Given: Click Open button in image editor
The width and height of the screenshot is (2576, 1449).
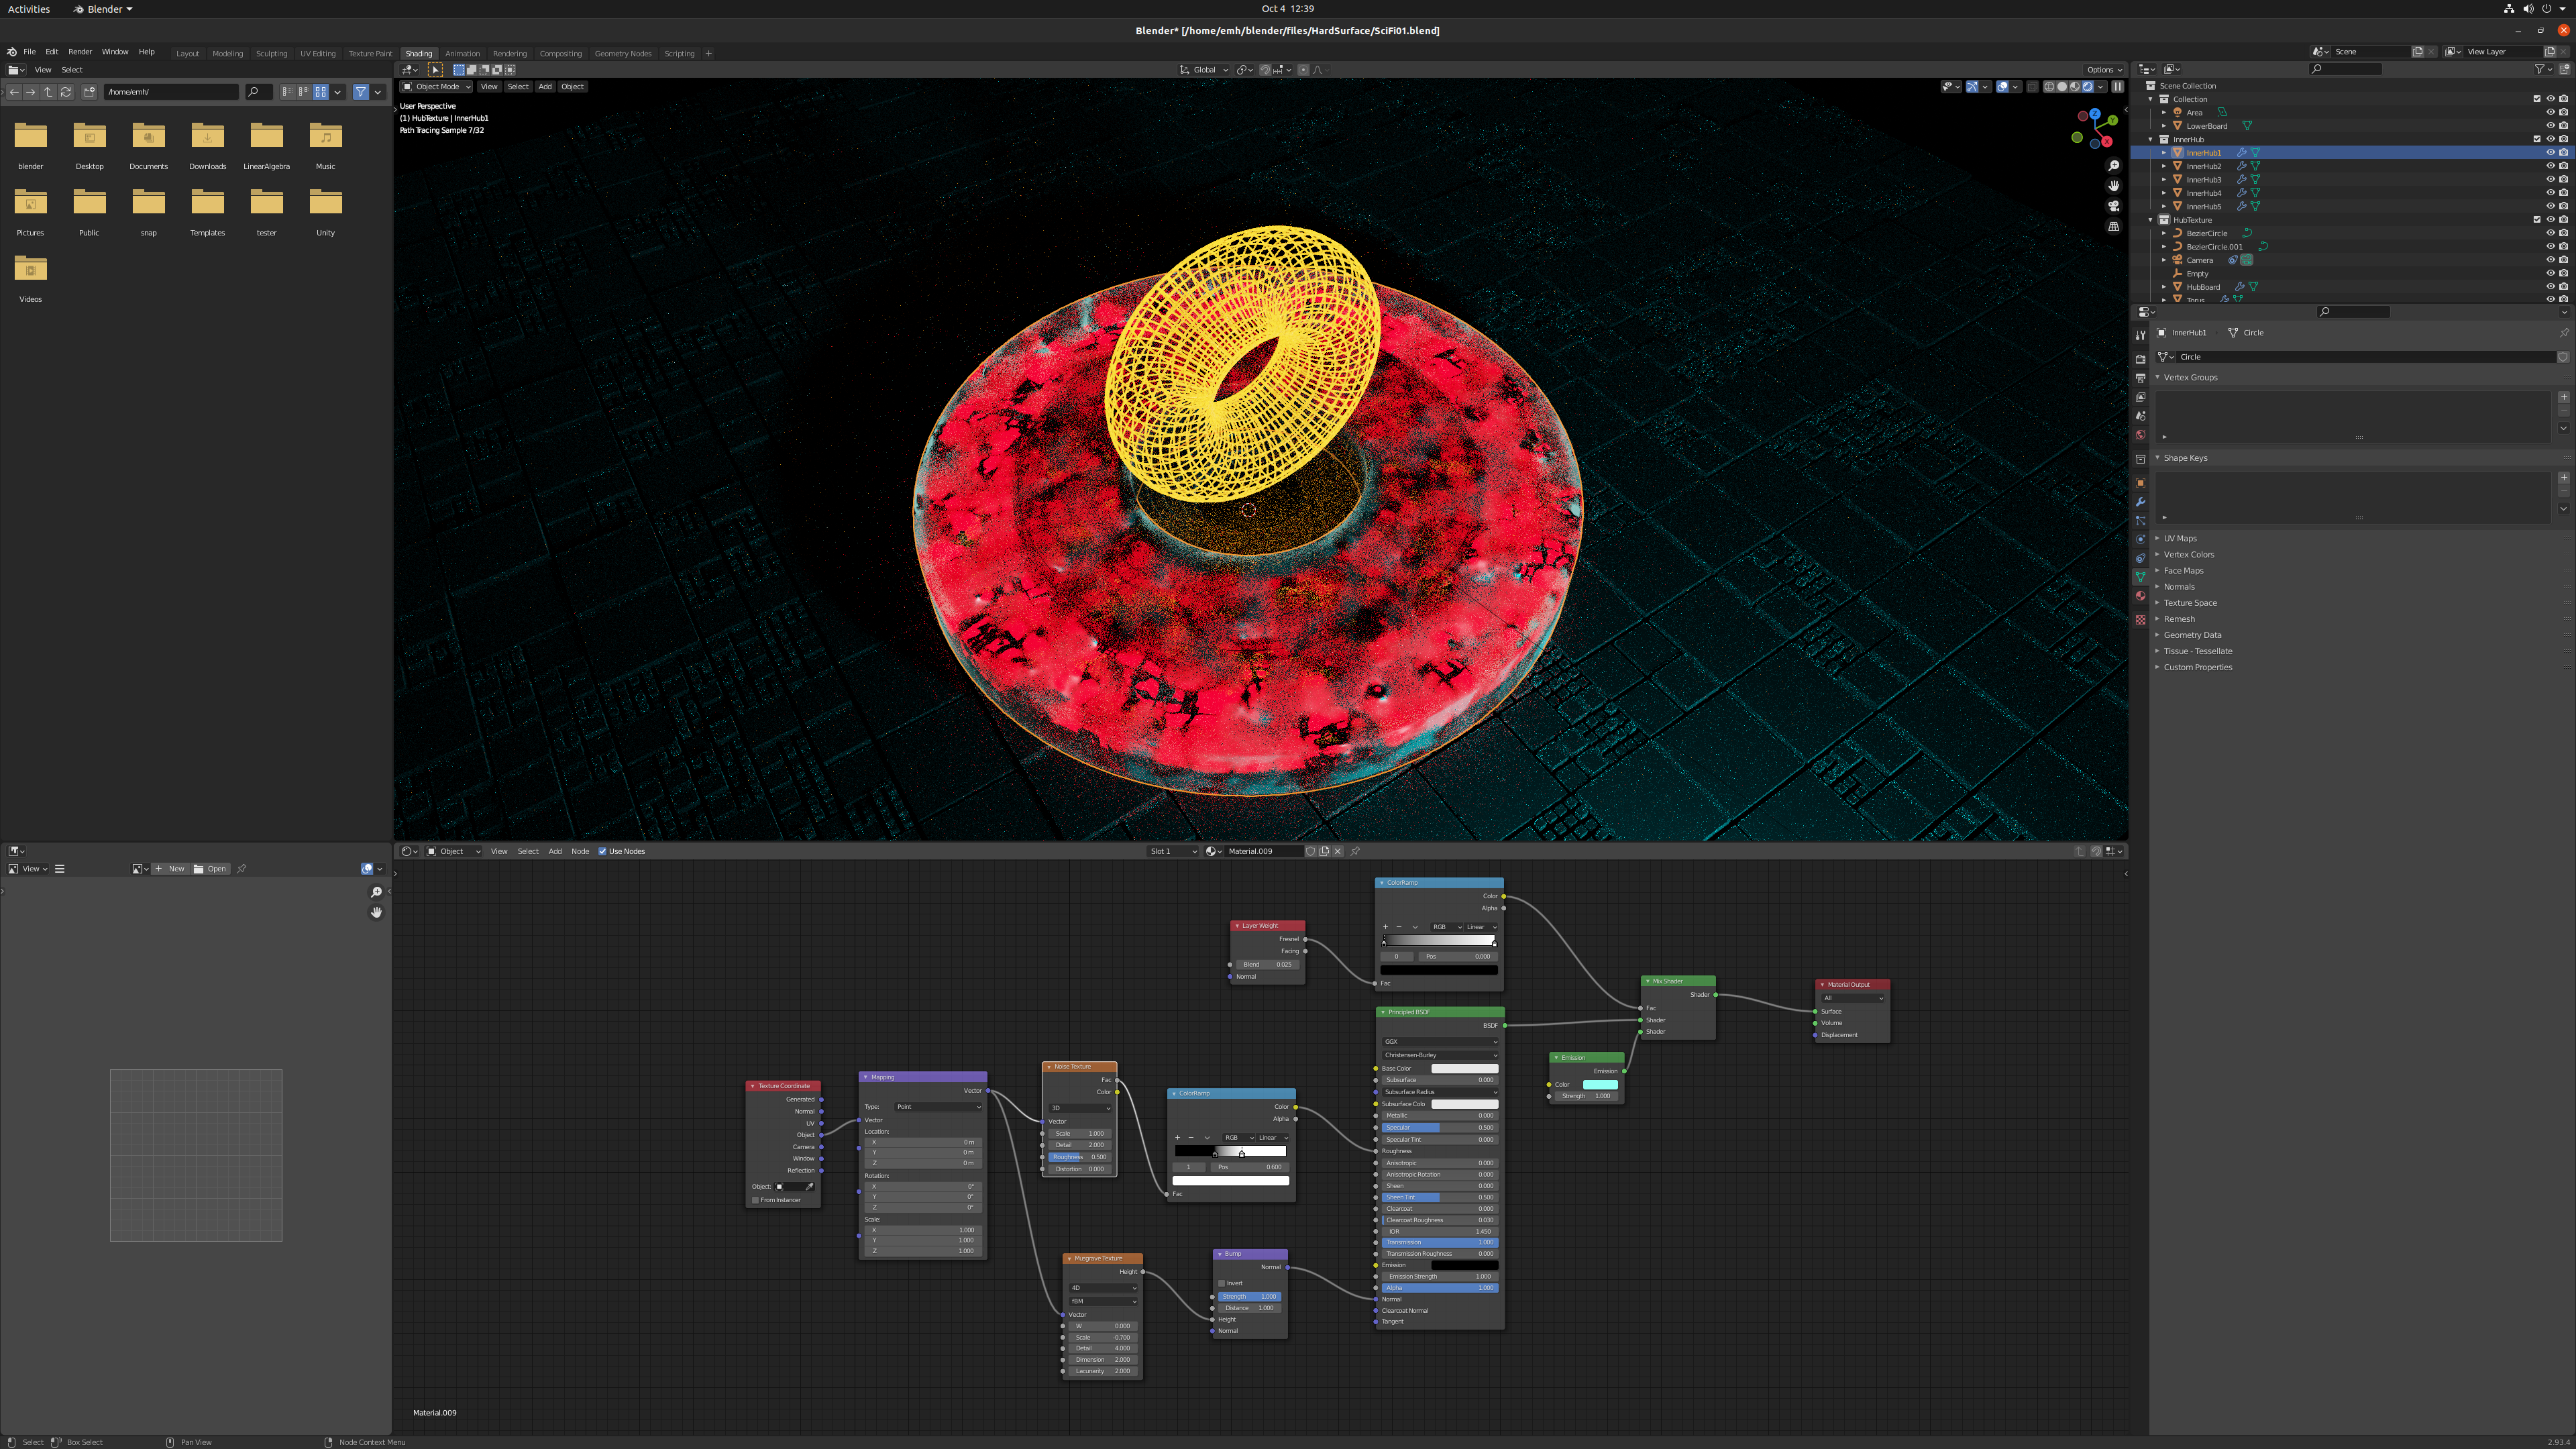Looking at the screenshot, I should 210,869.
